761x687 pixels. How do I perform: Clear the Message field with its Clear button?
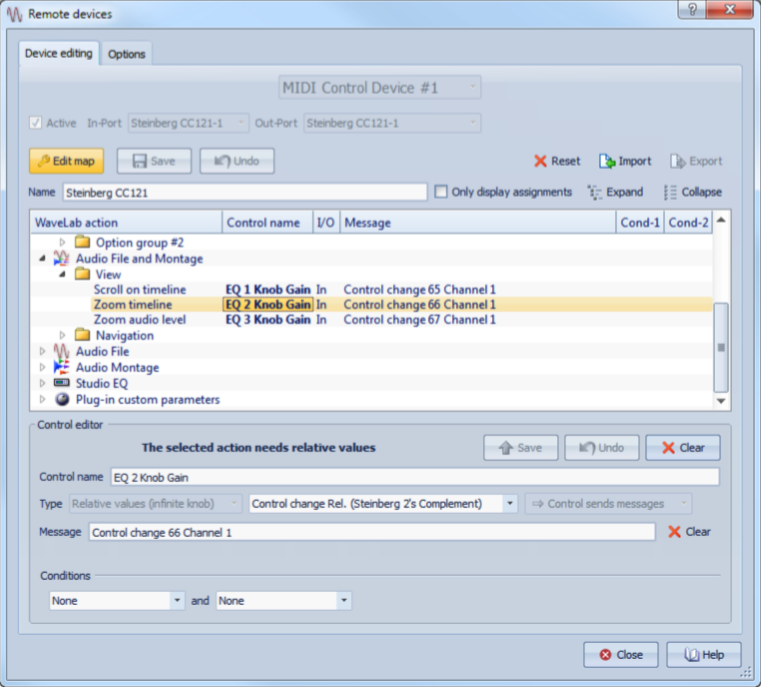689,532
